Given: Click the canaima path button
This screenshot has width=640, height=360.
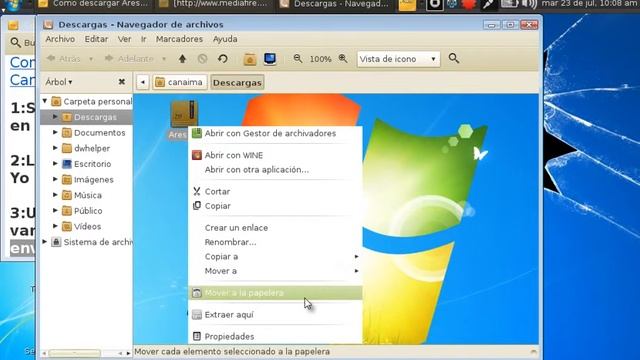Looking at the screenshot, I should click(180, 82).
